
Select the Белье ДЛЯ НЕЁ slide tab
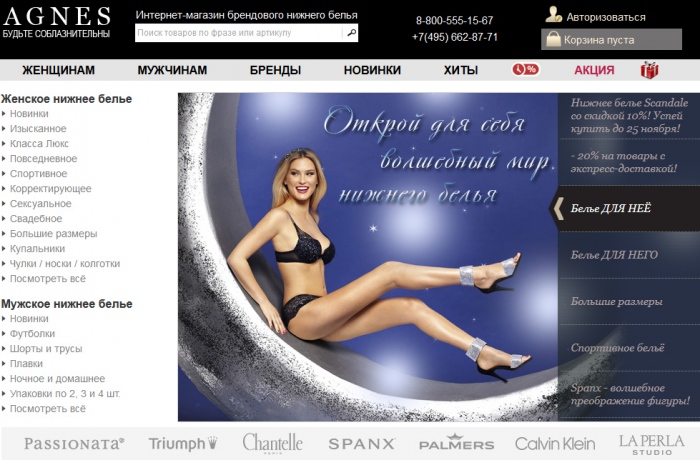(629, 209)
